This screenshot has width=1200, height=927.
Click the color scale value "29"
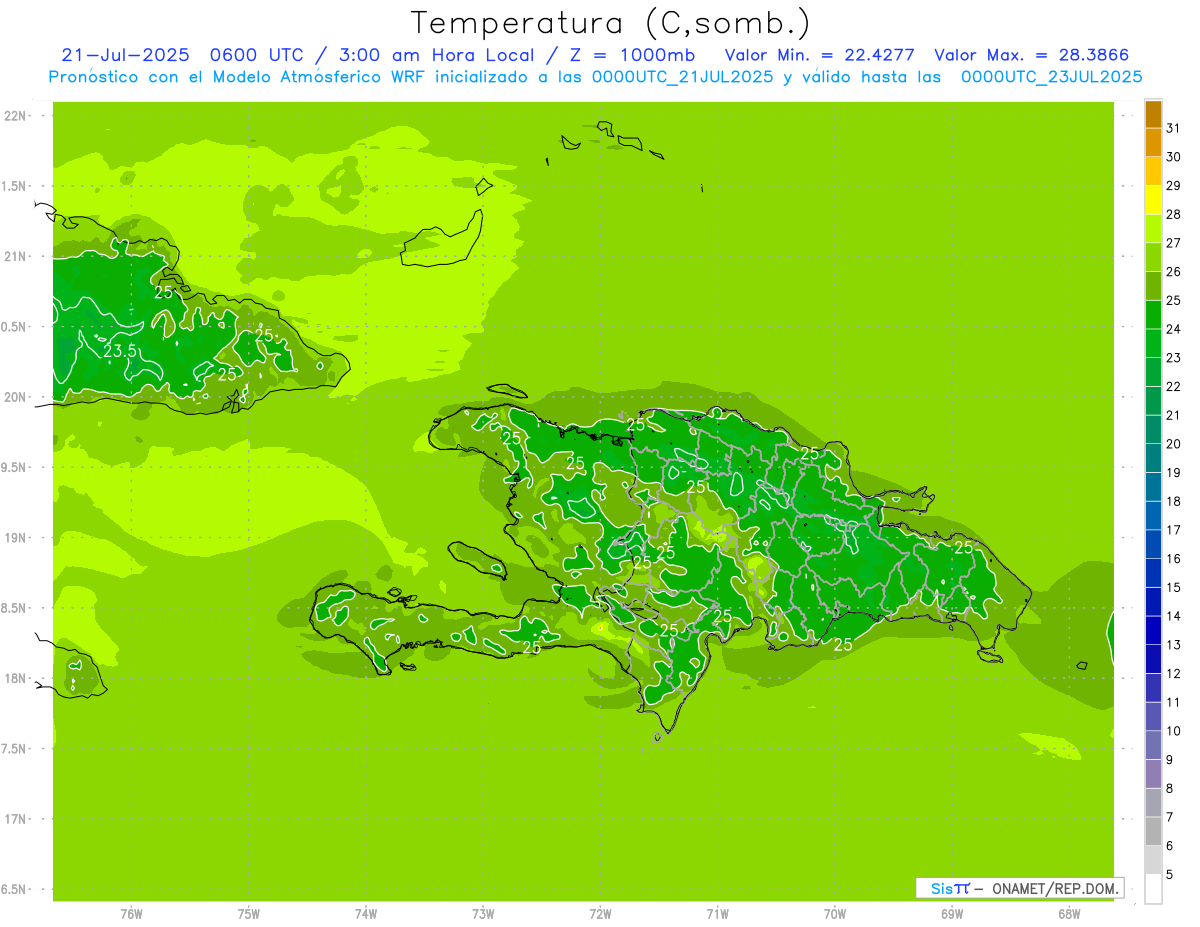click(1173, 186)
